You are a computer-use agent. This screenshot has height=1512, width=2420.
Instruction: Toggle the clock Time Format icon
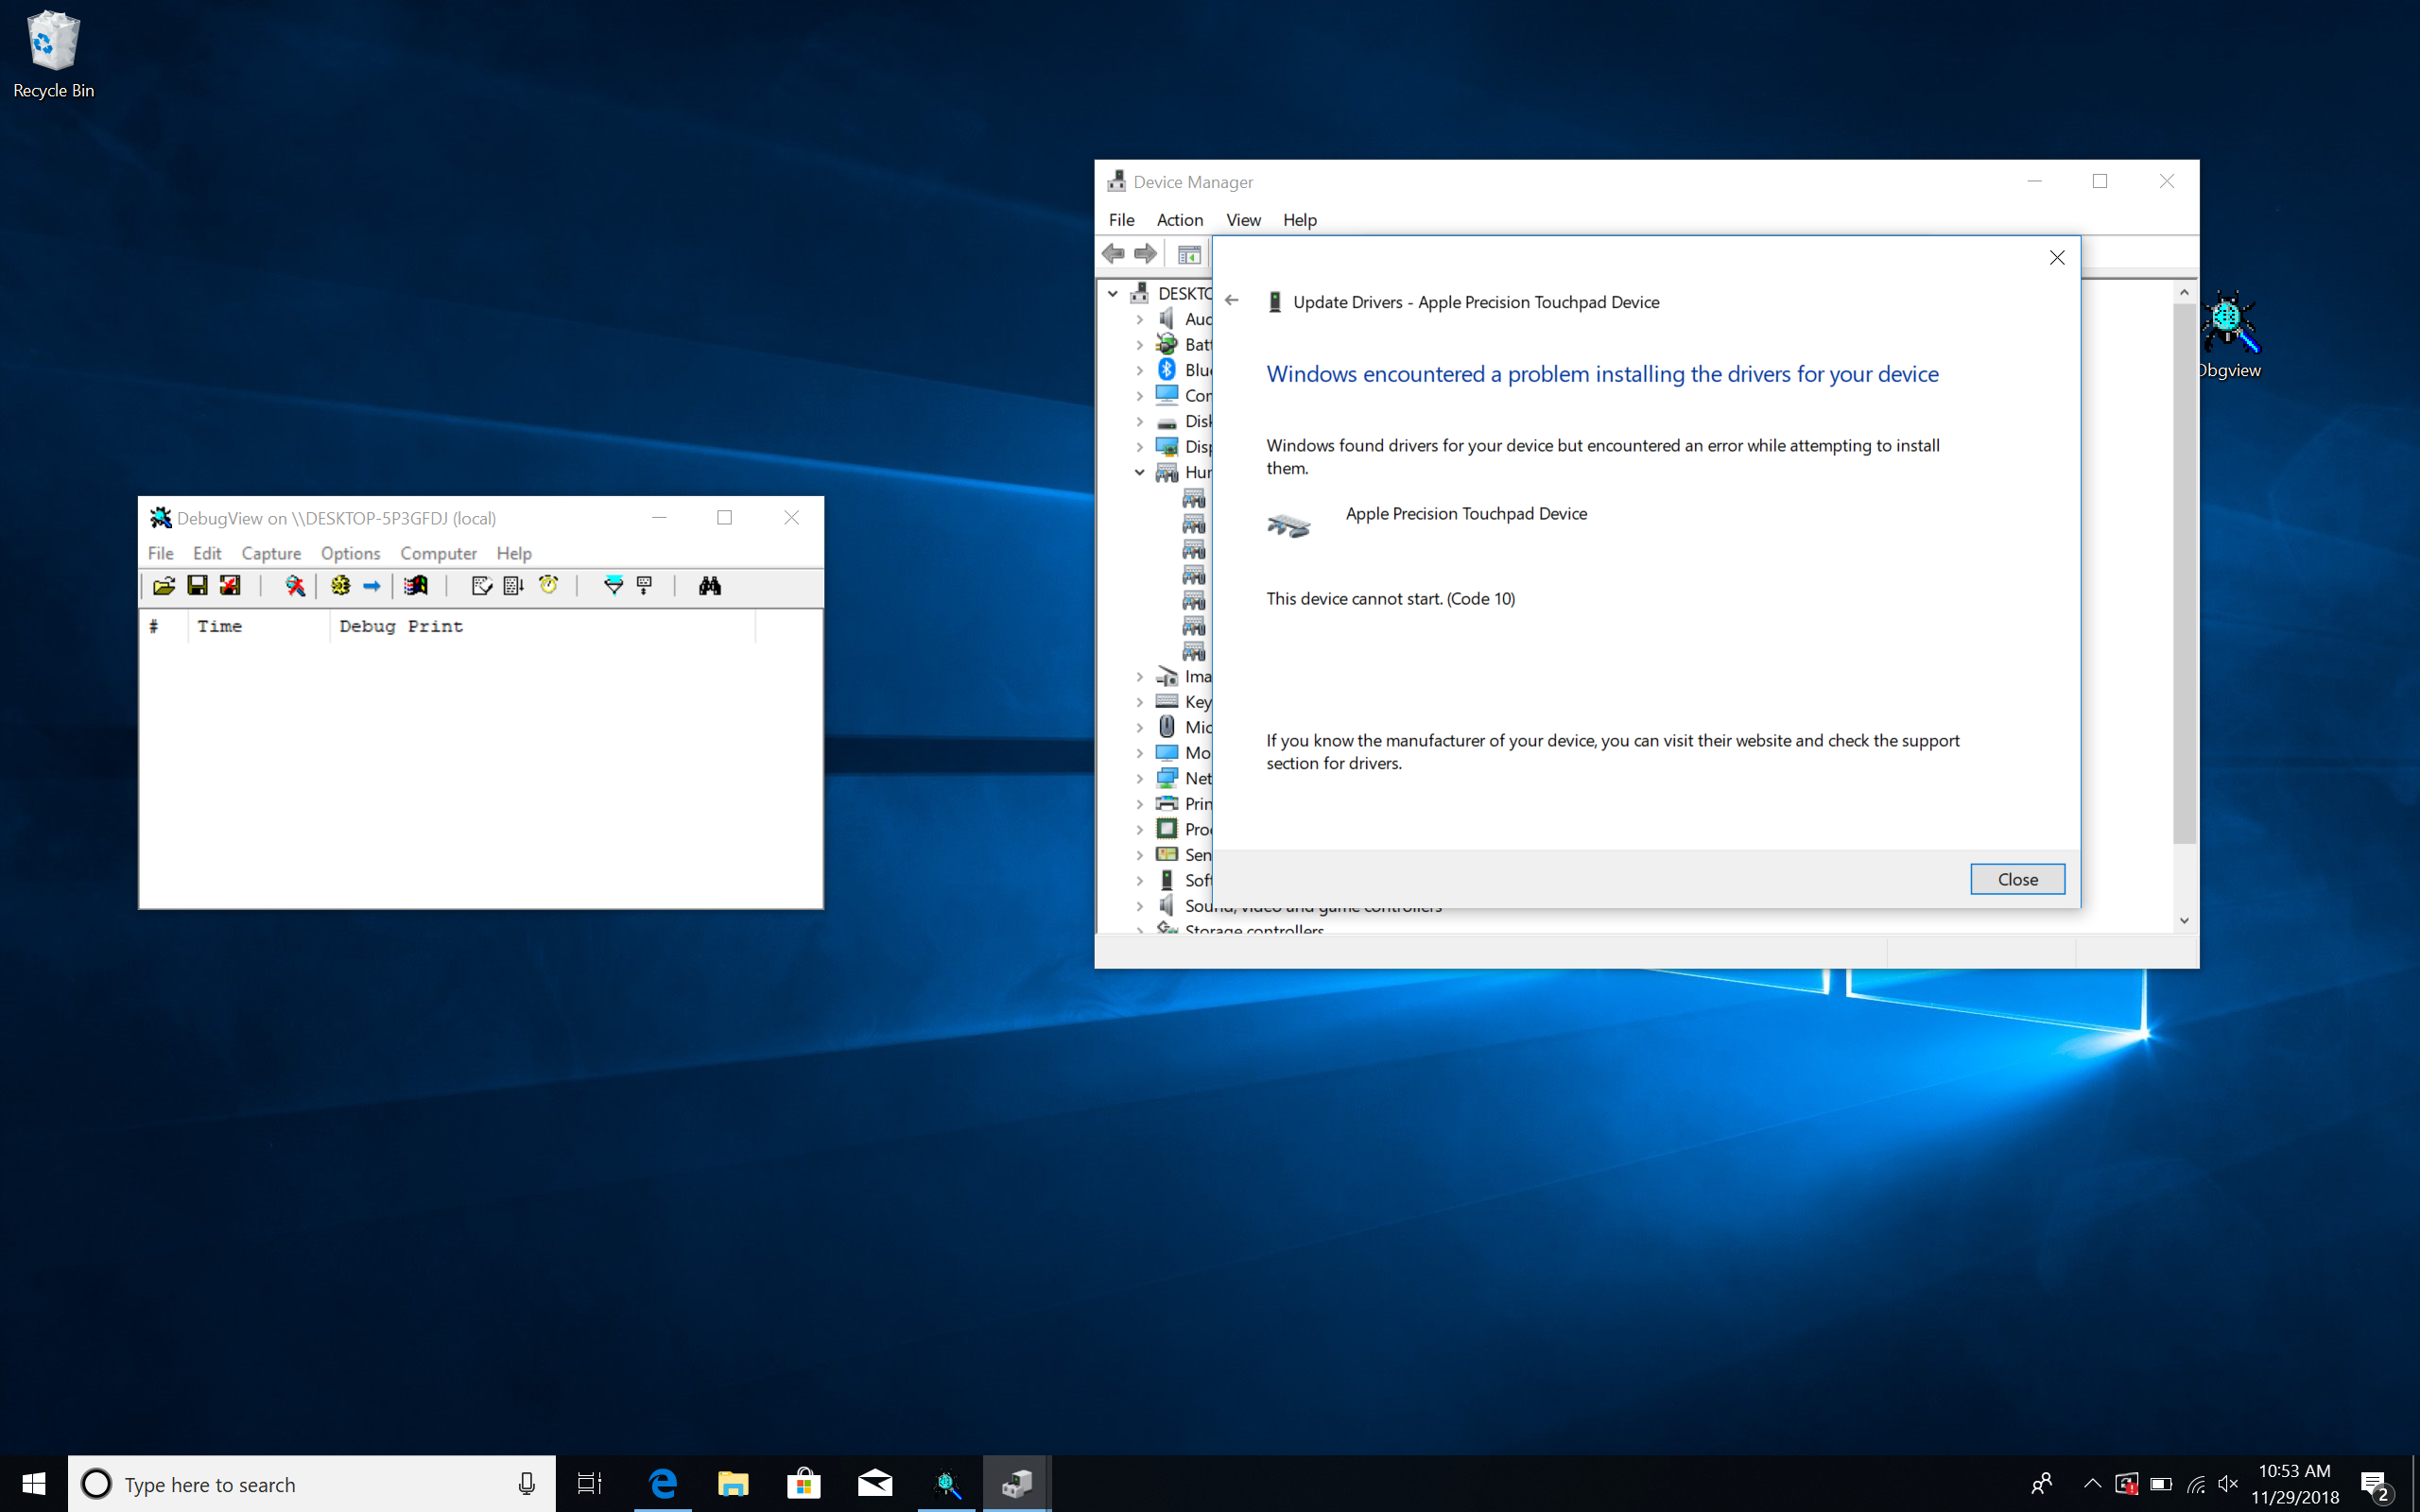point(548,586)
